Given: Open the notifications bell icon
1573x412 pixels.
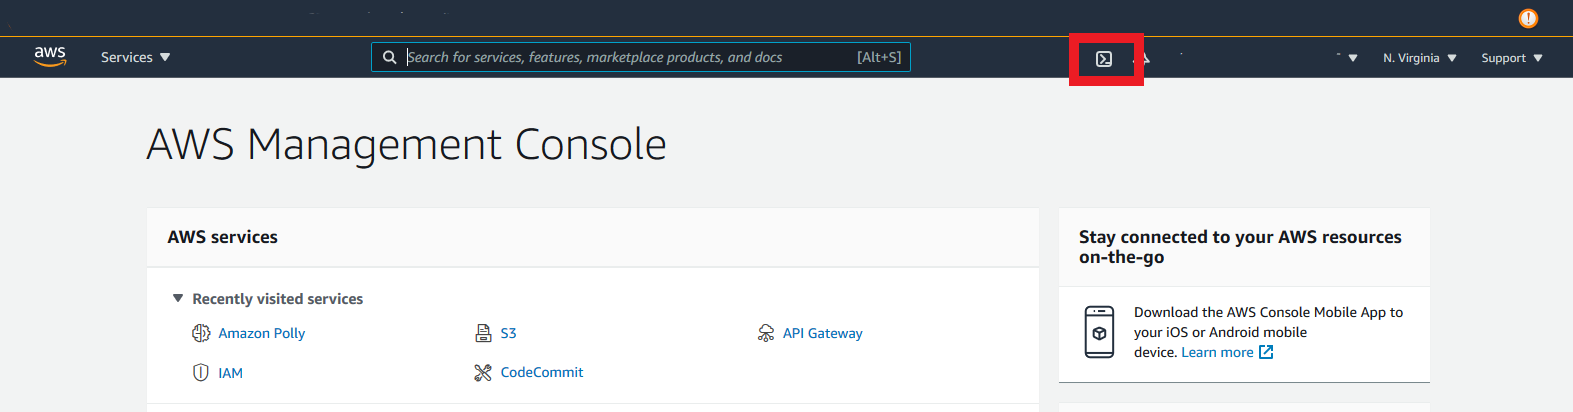Looking at the screenshot, I should (1145, 59).
